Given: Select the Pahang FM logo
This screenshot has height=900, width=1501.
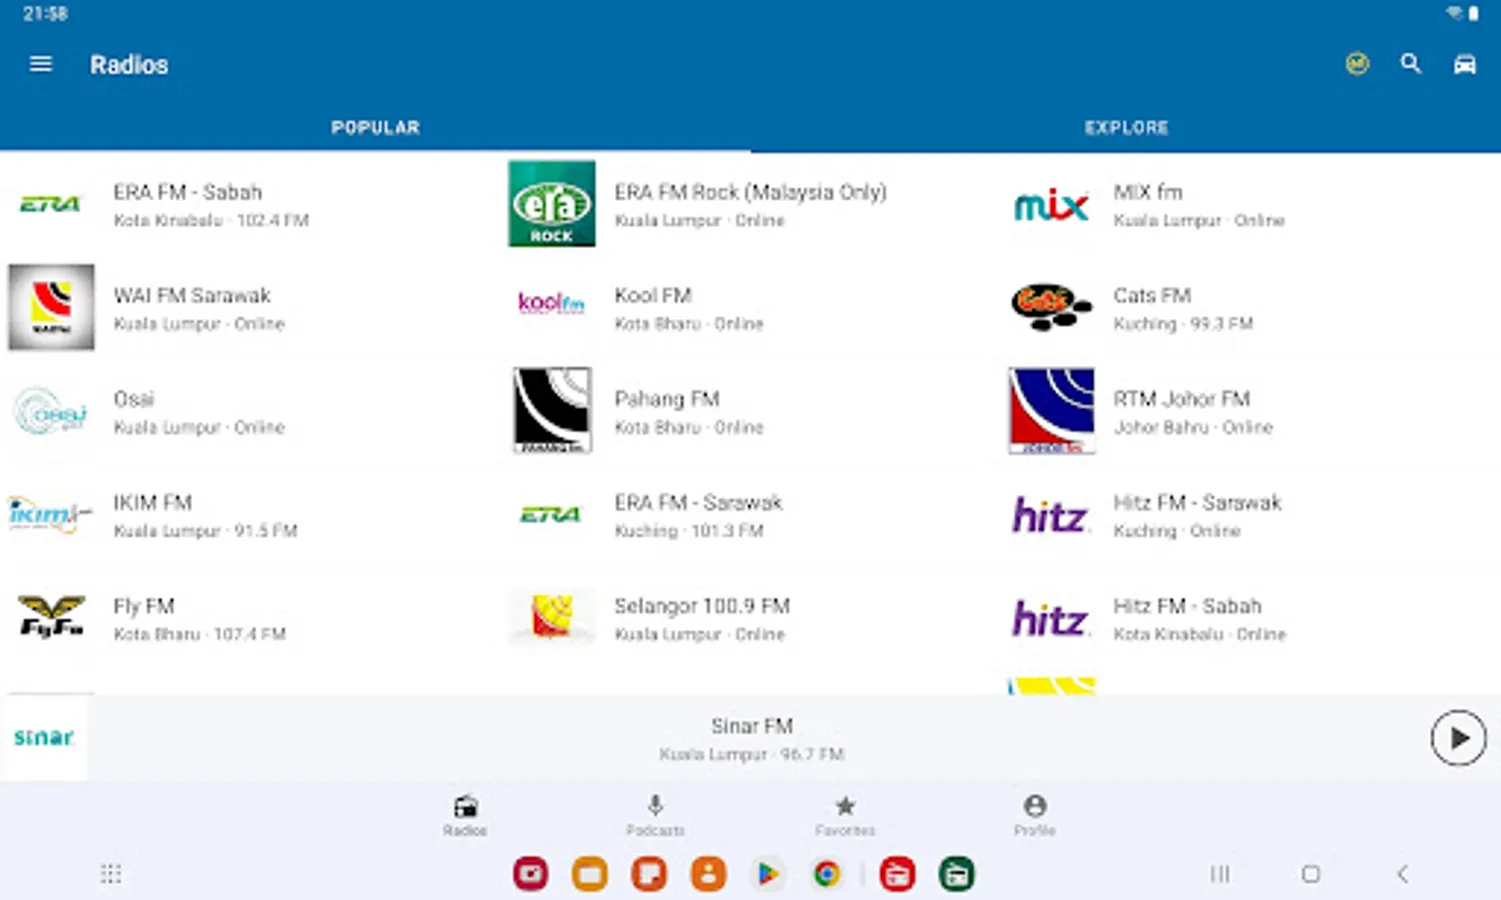Looking at the screenshot, I should 552,410.
